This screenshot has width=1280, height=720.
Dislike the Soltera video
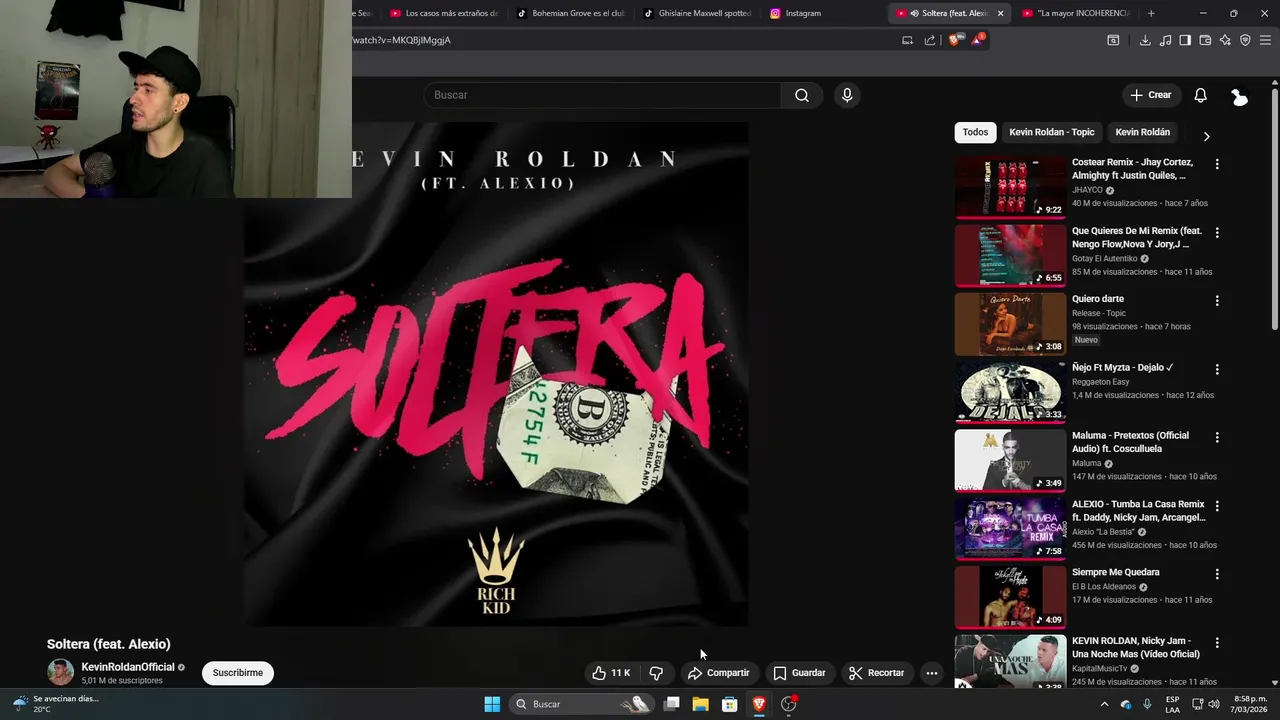(x=656, y=673)
